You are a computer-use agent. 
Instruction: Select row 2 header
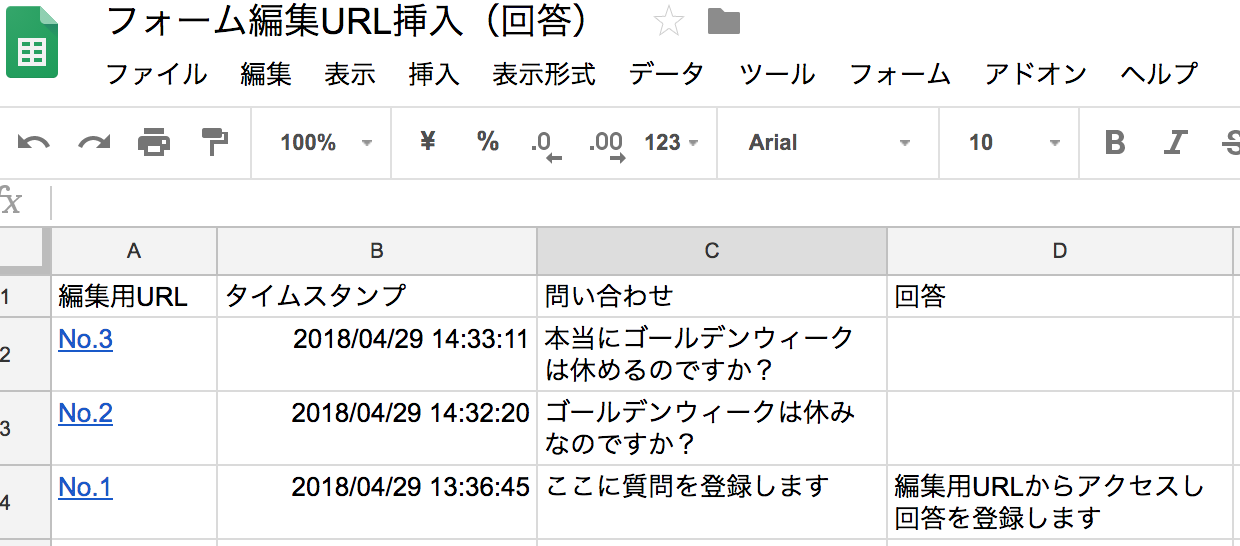coord(24,354)
